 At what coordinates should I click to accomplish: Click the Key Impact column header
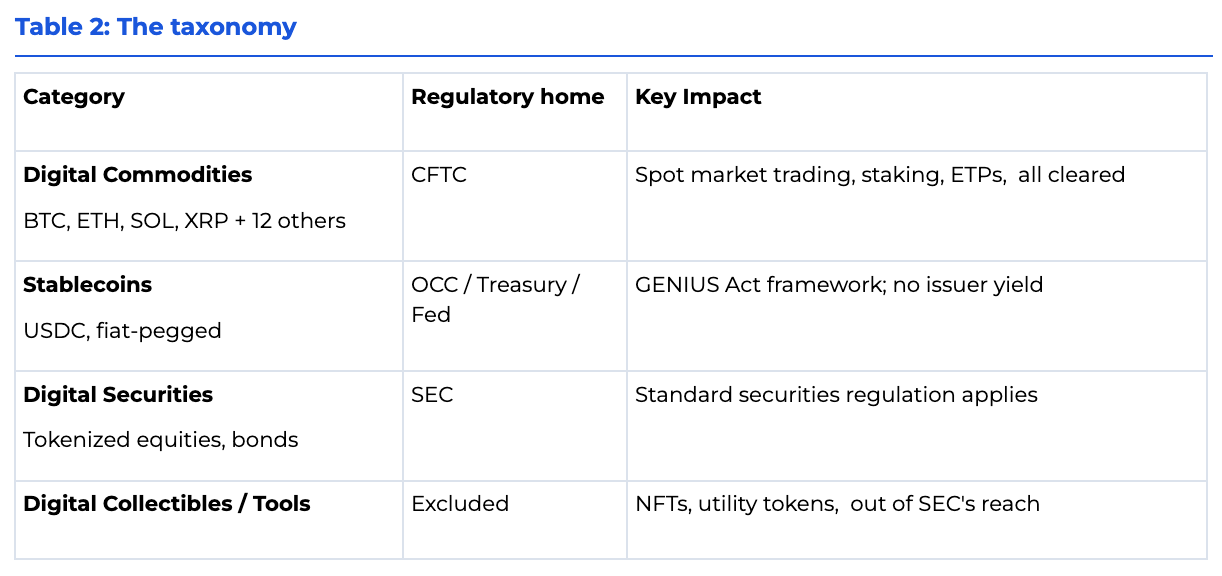pyautogui.click(x=698, y=97)
